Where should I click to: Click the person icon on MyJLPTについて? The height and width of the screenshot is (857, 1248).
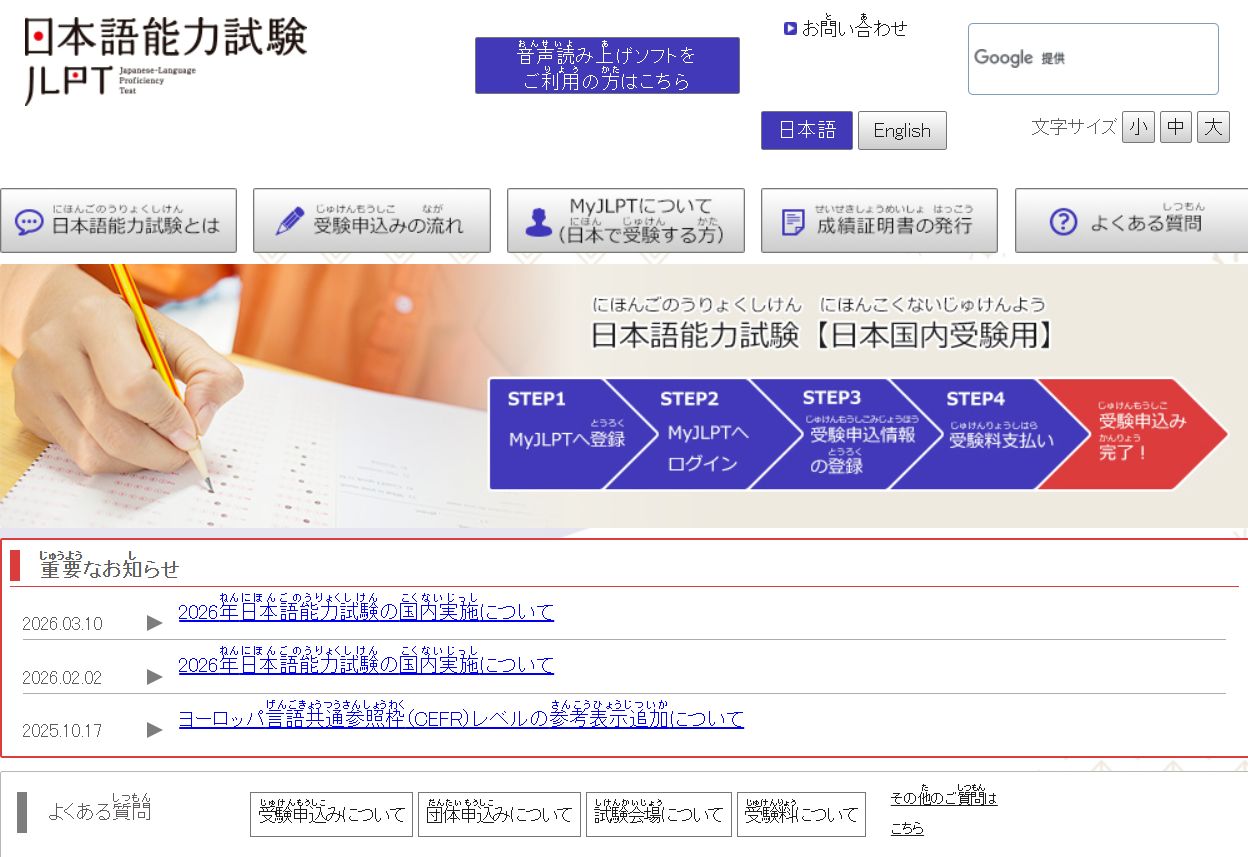coord(538,220)
